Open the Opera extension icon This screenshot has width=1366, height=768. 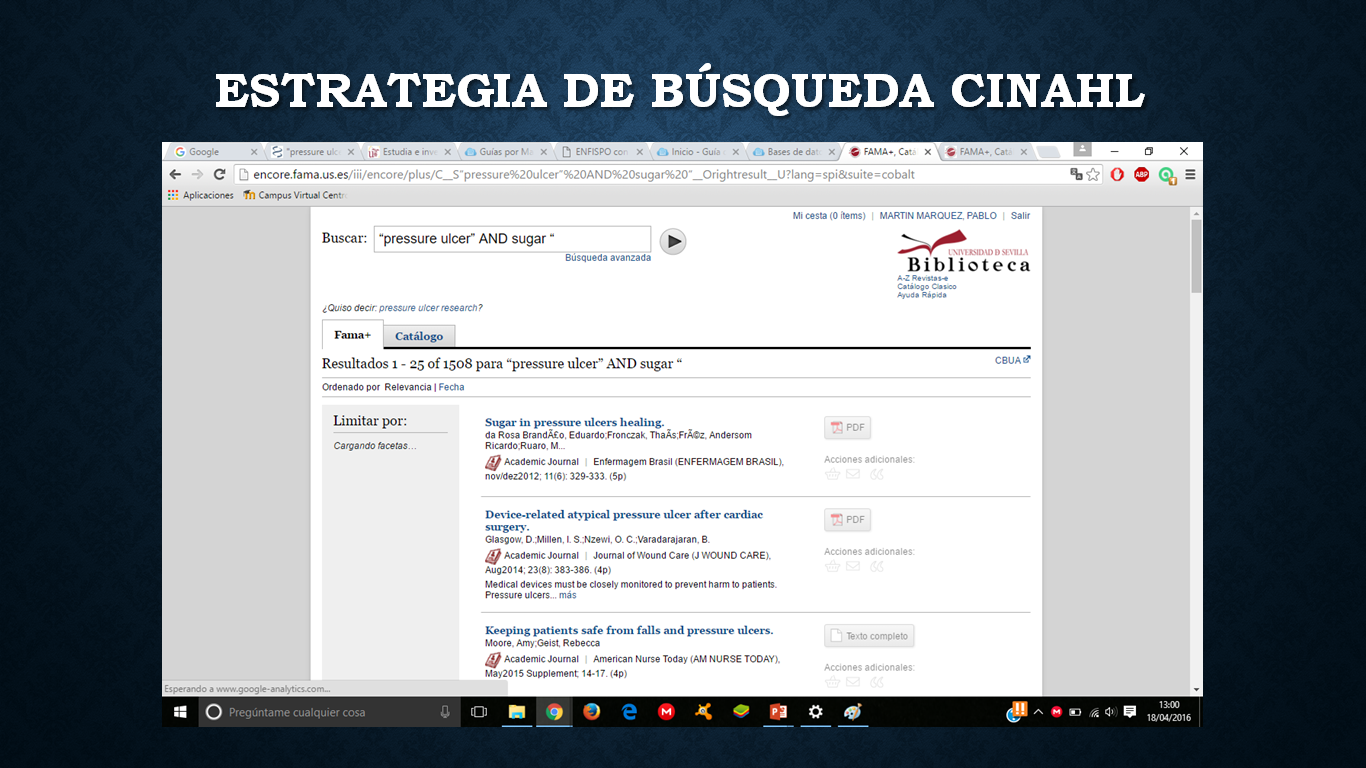coord(1117,174)
